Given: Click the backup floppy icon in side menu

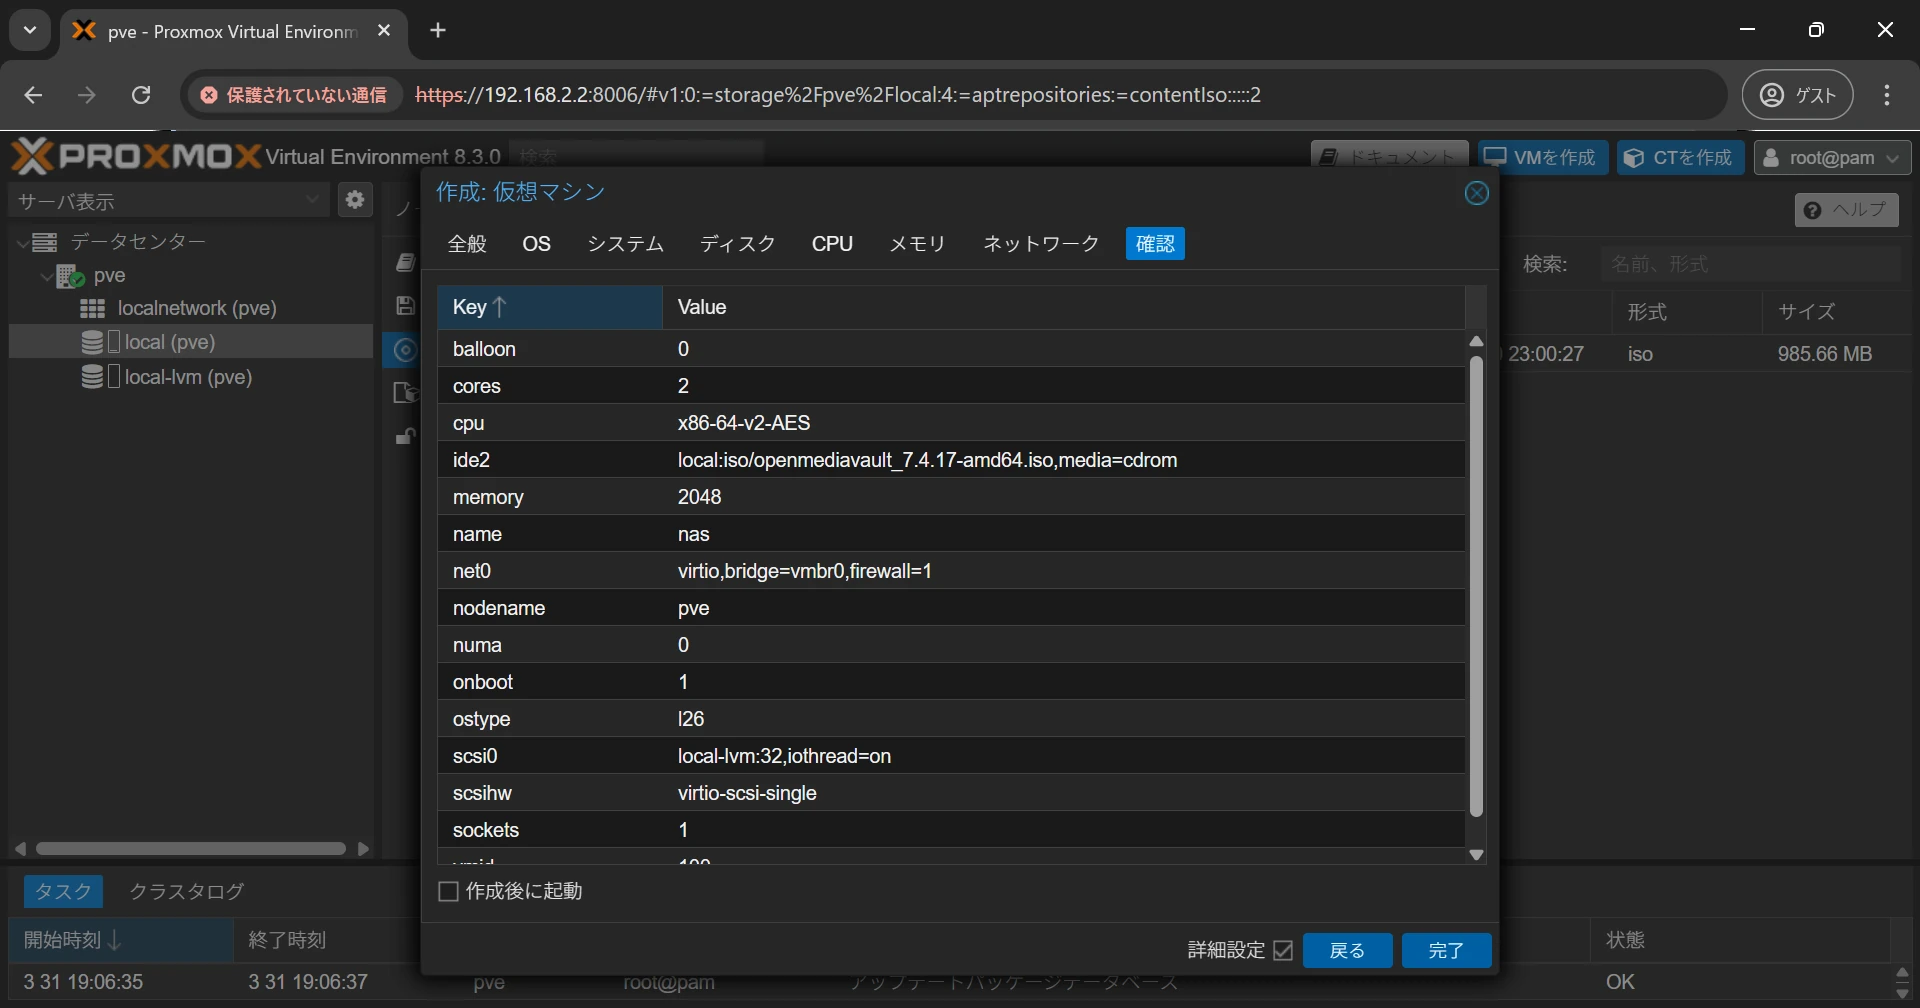Looking at the screenshot, I should (405, 306).
